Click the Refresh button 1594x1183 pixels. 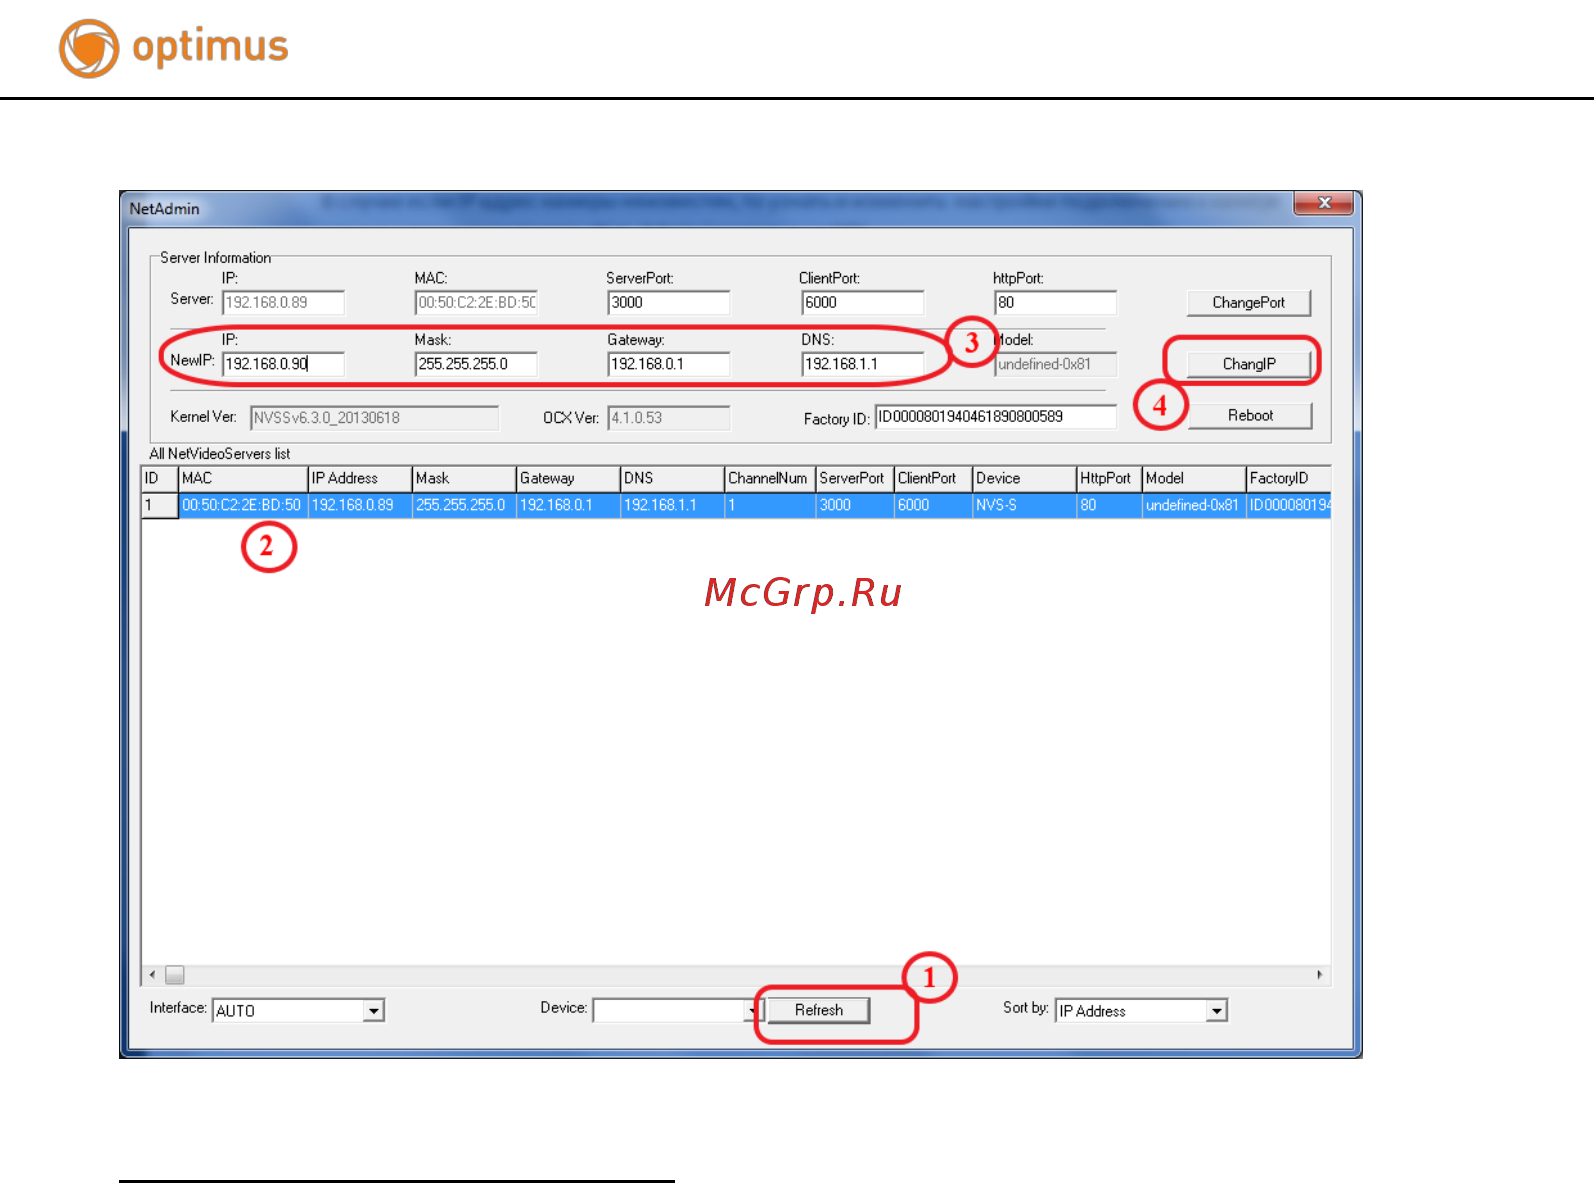point(818,1010)
